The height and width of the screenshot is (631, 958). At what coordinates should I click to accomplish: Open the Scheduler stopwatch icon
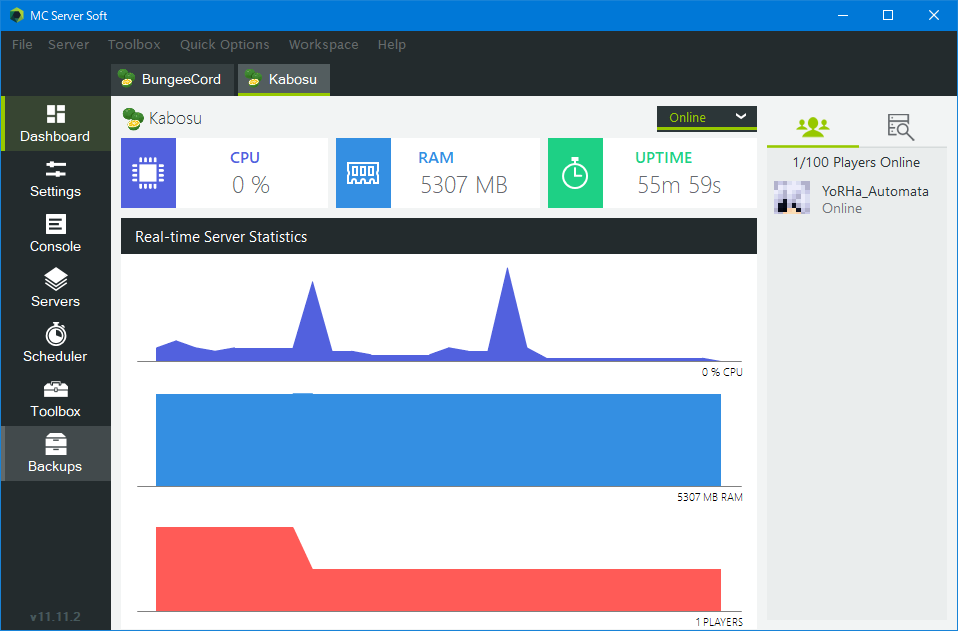56,334
